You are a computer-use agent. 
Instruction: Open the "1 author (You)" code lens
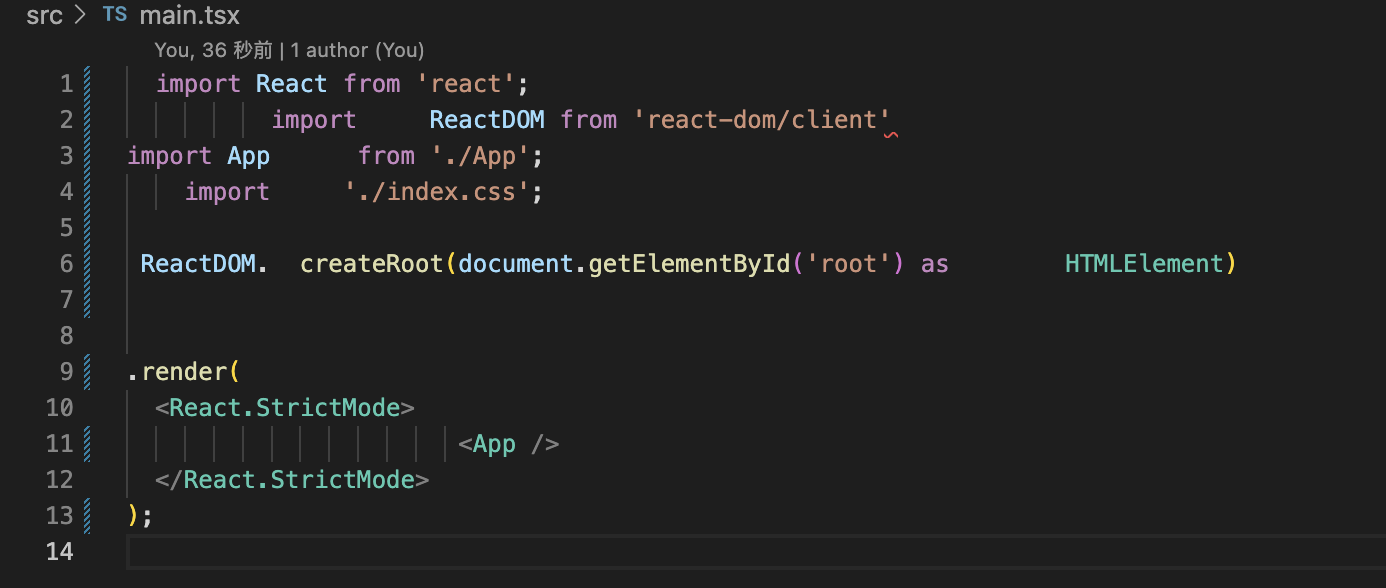point(357,50)
